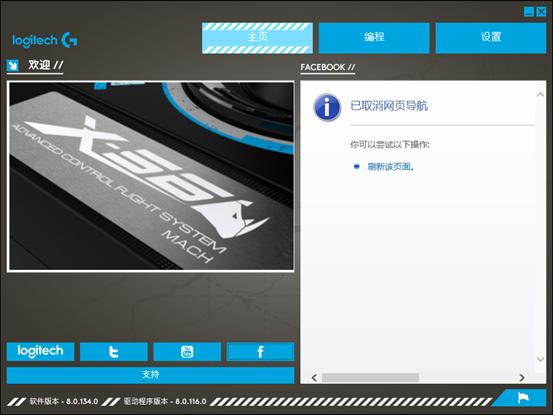The image size is (553, 415).
Task: Click the X-56 product image
Action: [x=151, y=176]
